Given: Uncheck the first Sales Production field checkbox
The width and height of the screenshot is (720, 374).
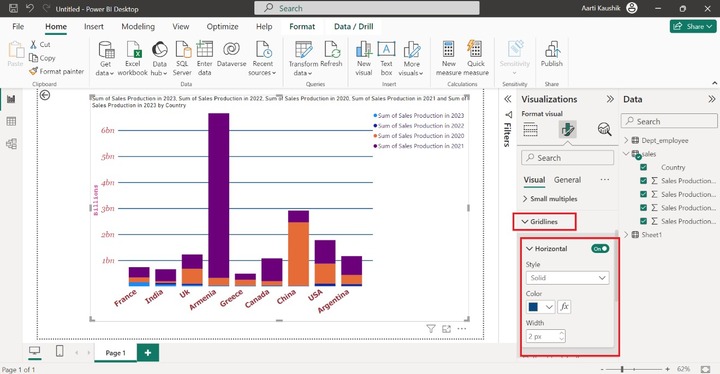Looking at the screenshot, I should (643, 181).
